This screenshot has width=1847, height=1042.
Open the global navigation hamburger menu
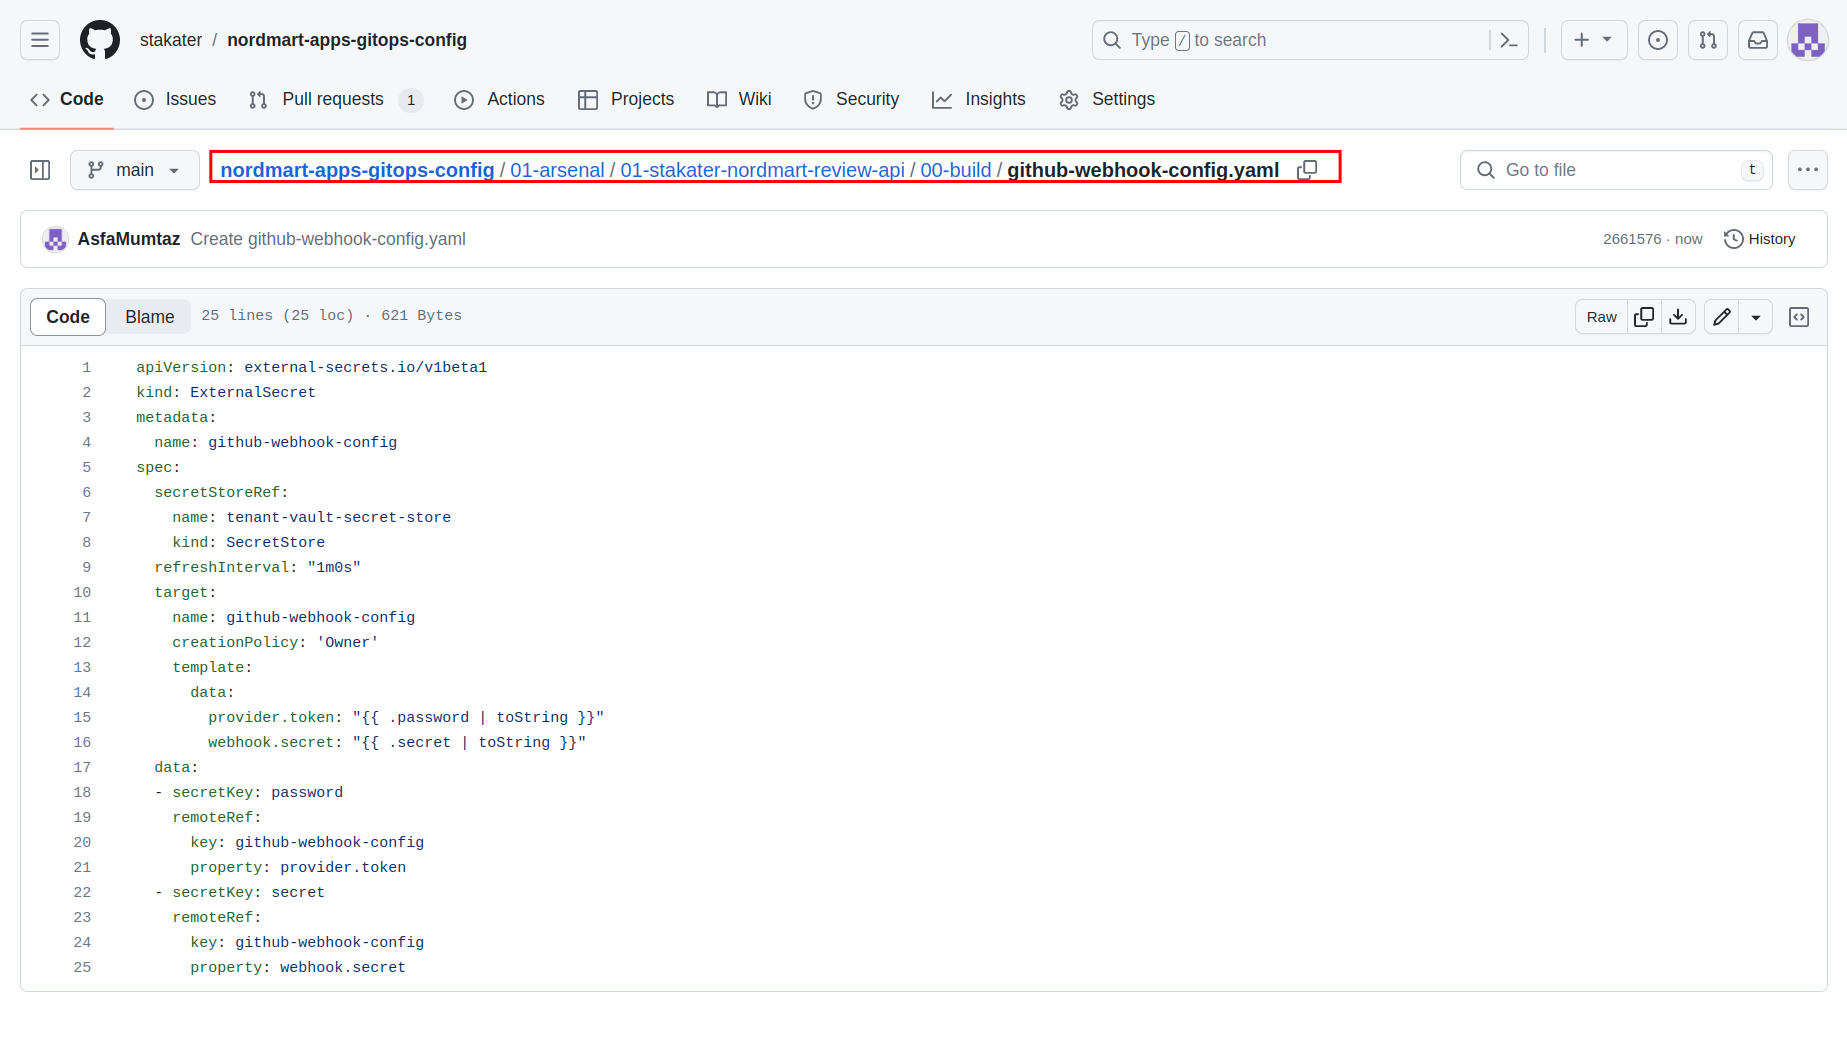39,40
